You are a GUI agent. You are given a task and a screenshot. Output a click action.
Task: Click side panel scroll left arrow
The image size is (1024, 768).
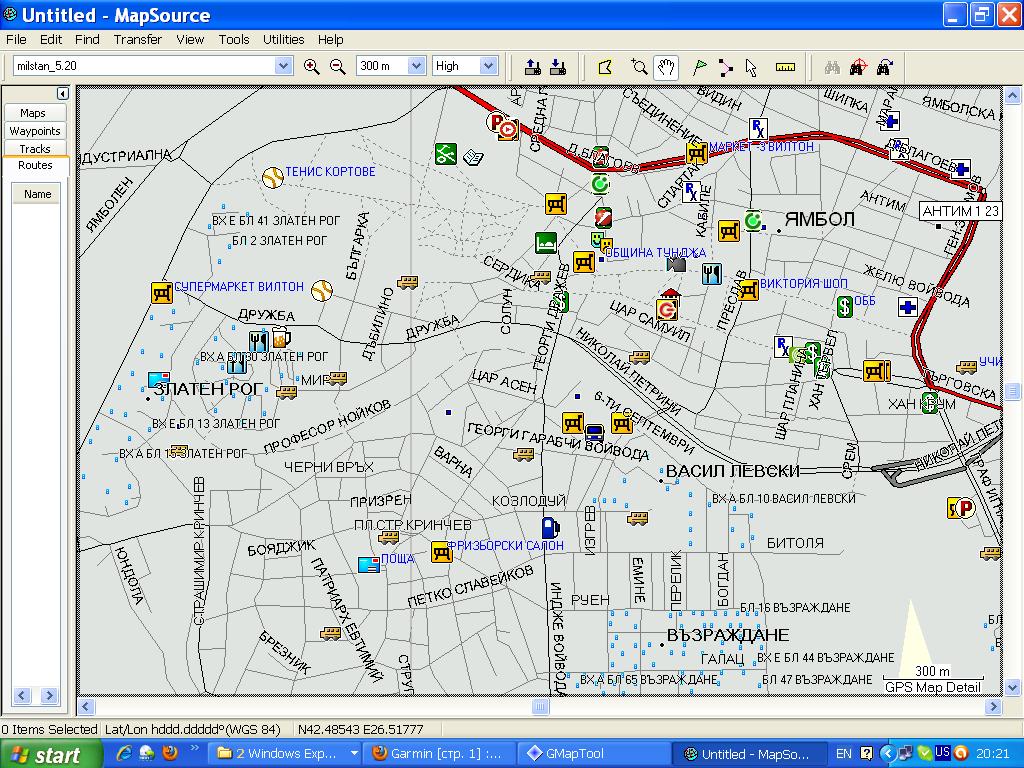(x=22, y=696)
